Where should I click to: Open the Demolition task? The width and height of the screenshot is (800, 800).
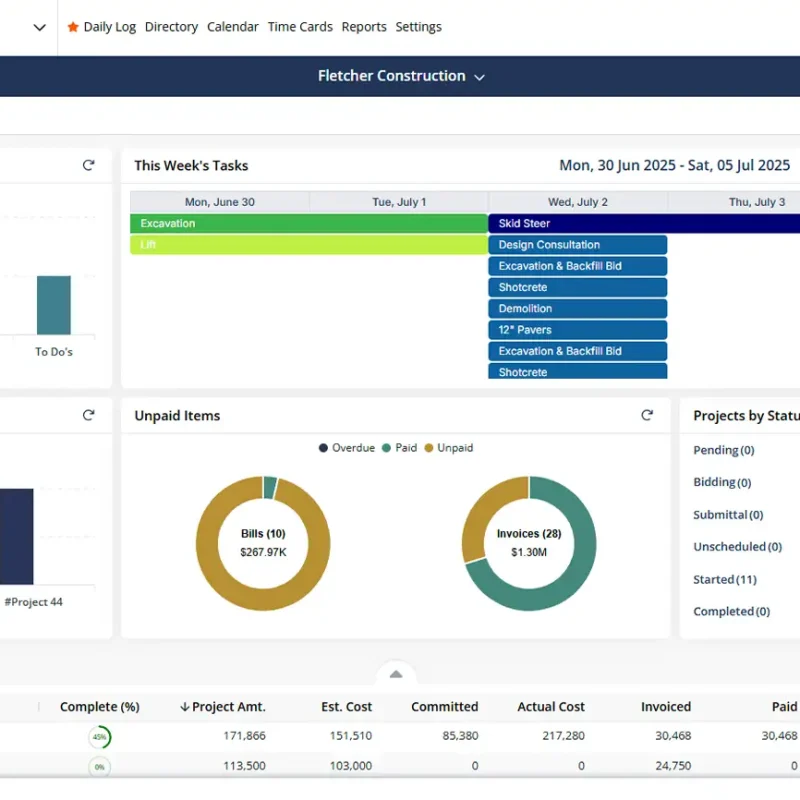point(578,309)
